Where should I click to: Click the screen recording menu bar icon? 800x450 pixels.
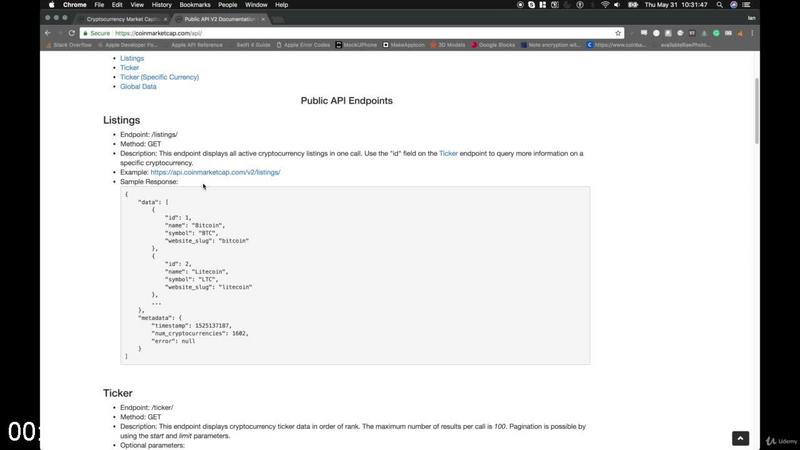pyautogui.click(x=520, y=5)
